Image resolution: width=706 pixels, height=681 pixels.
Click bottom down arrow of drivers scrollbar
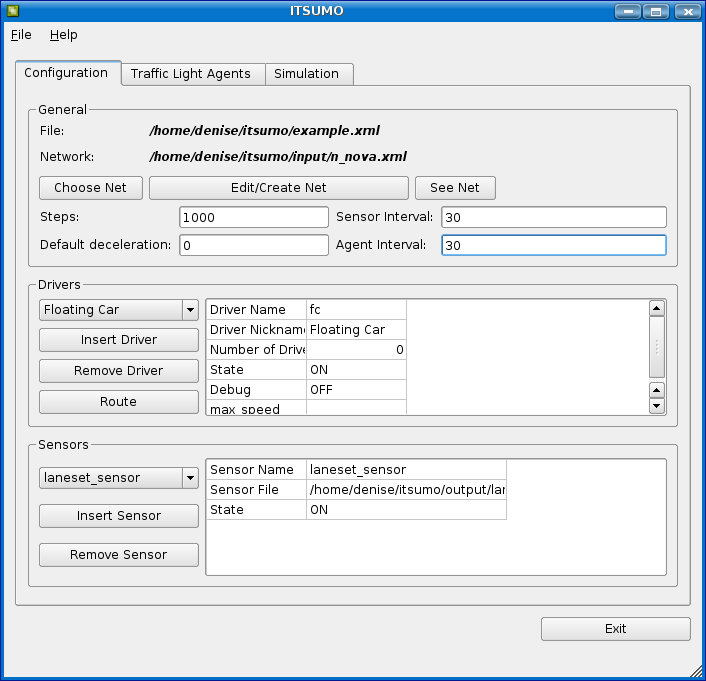click(x=657, y=406)
